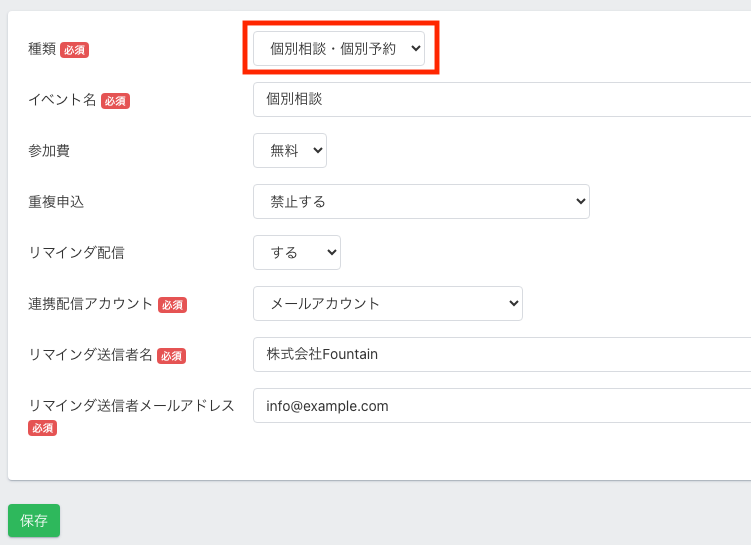Click the リマインダ配信 label text
Image resolution: width=751 pixels, height=545 pixels.
(76, 252)
